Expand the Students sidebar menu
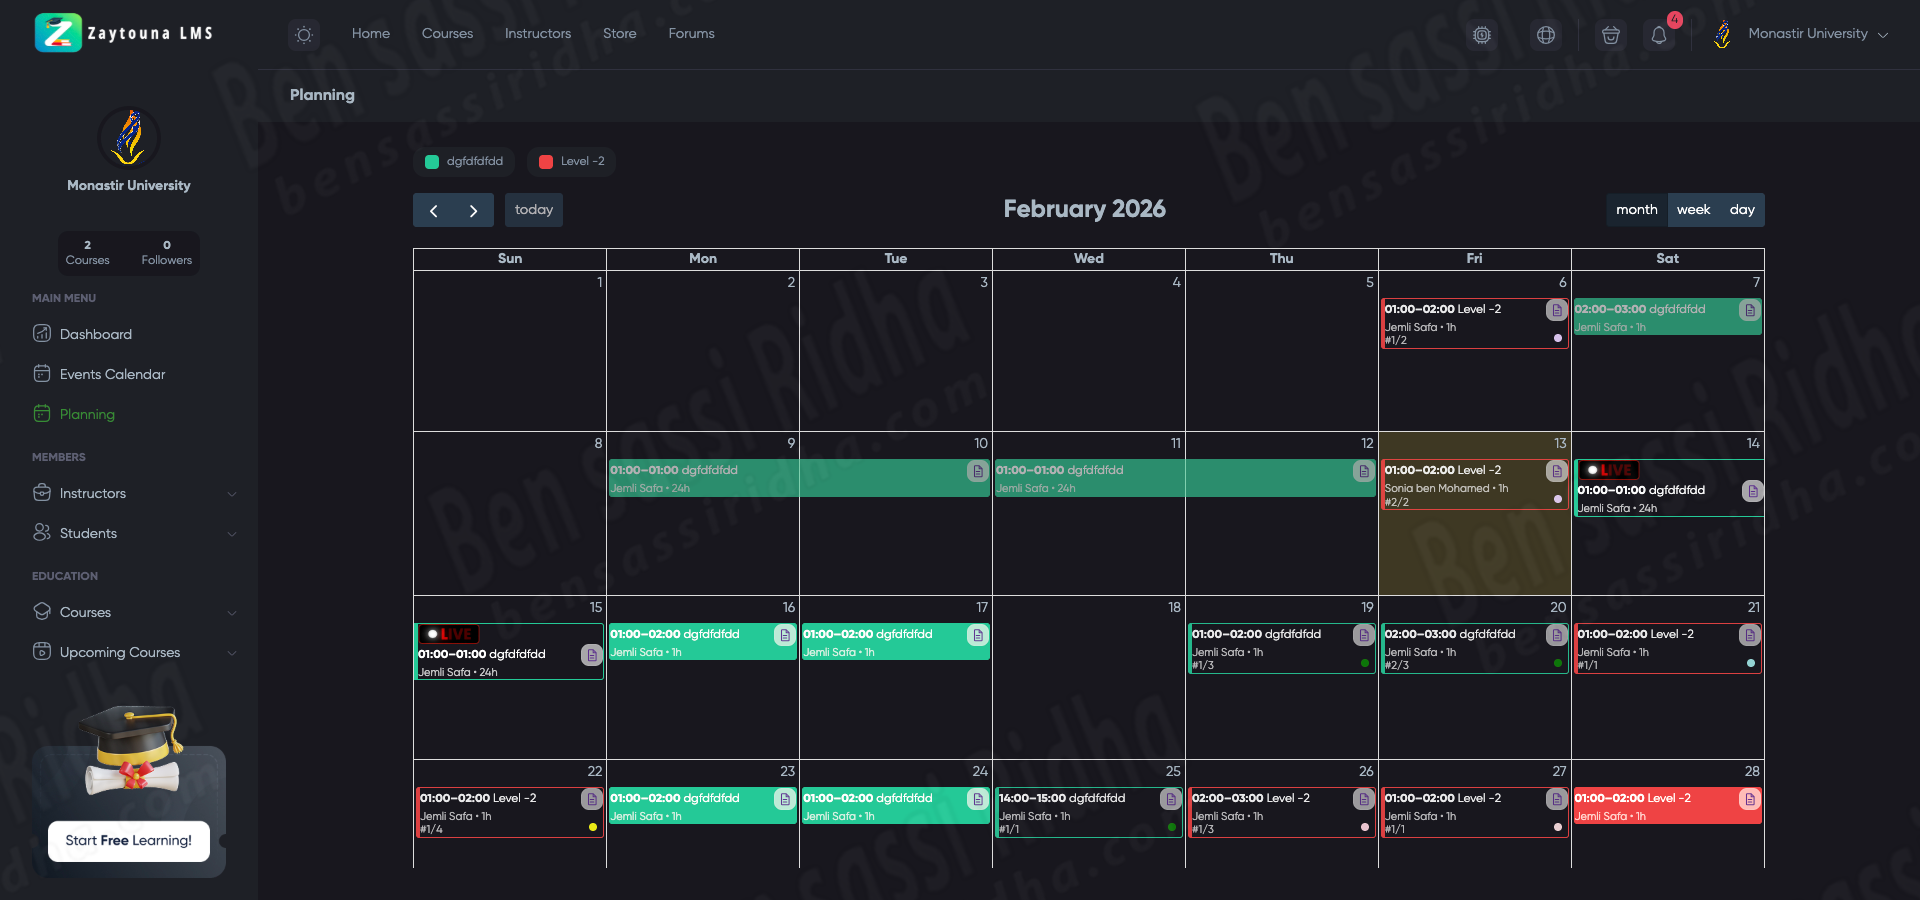Image resolution: width=1920 pixels, height=900 pixels. point(134,533)
